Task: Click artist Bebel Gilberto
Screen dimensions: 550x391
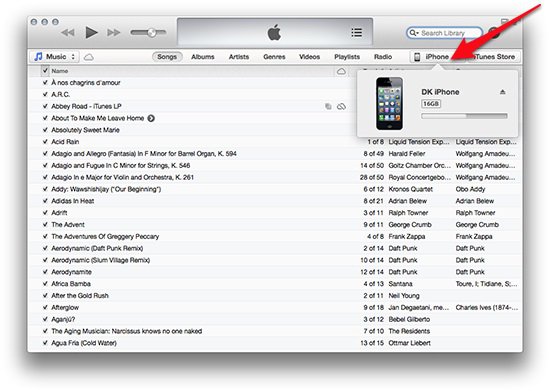Action: pyautogui.click(x=409, y=319)
